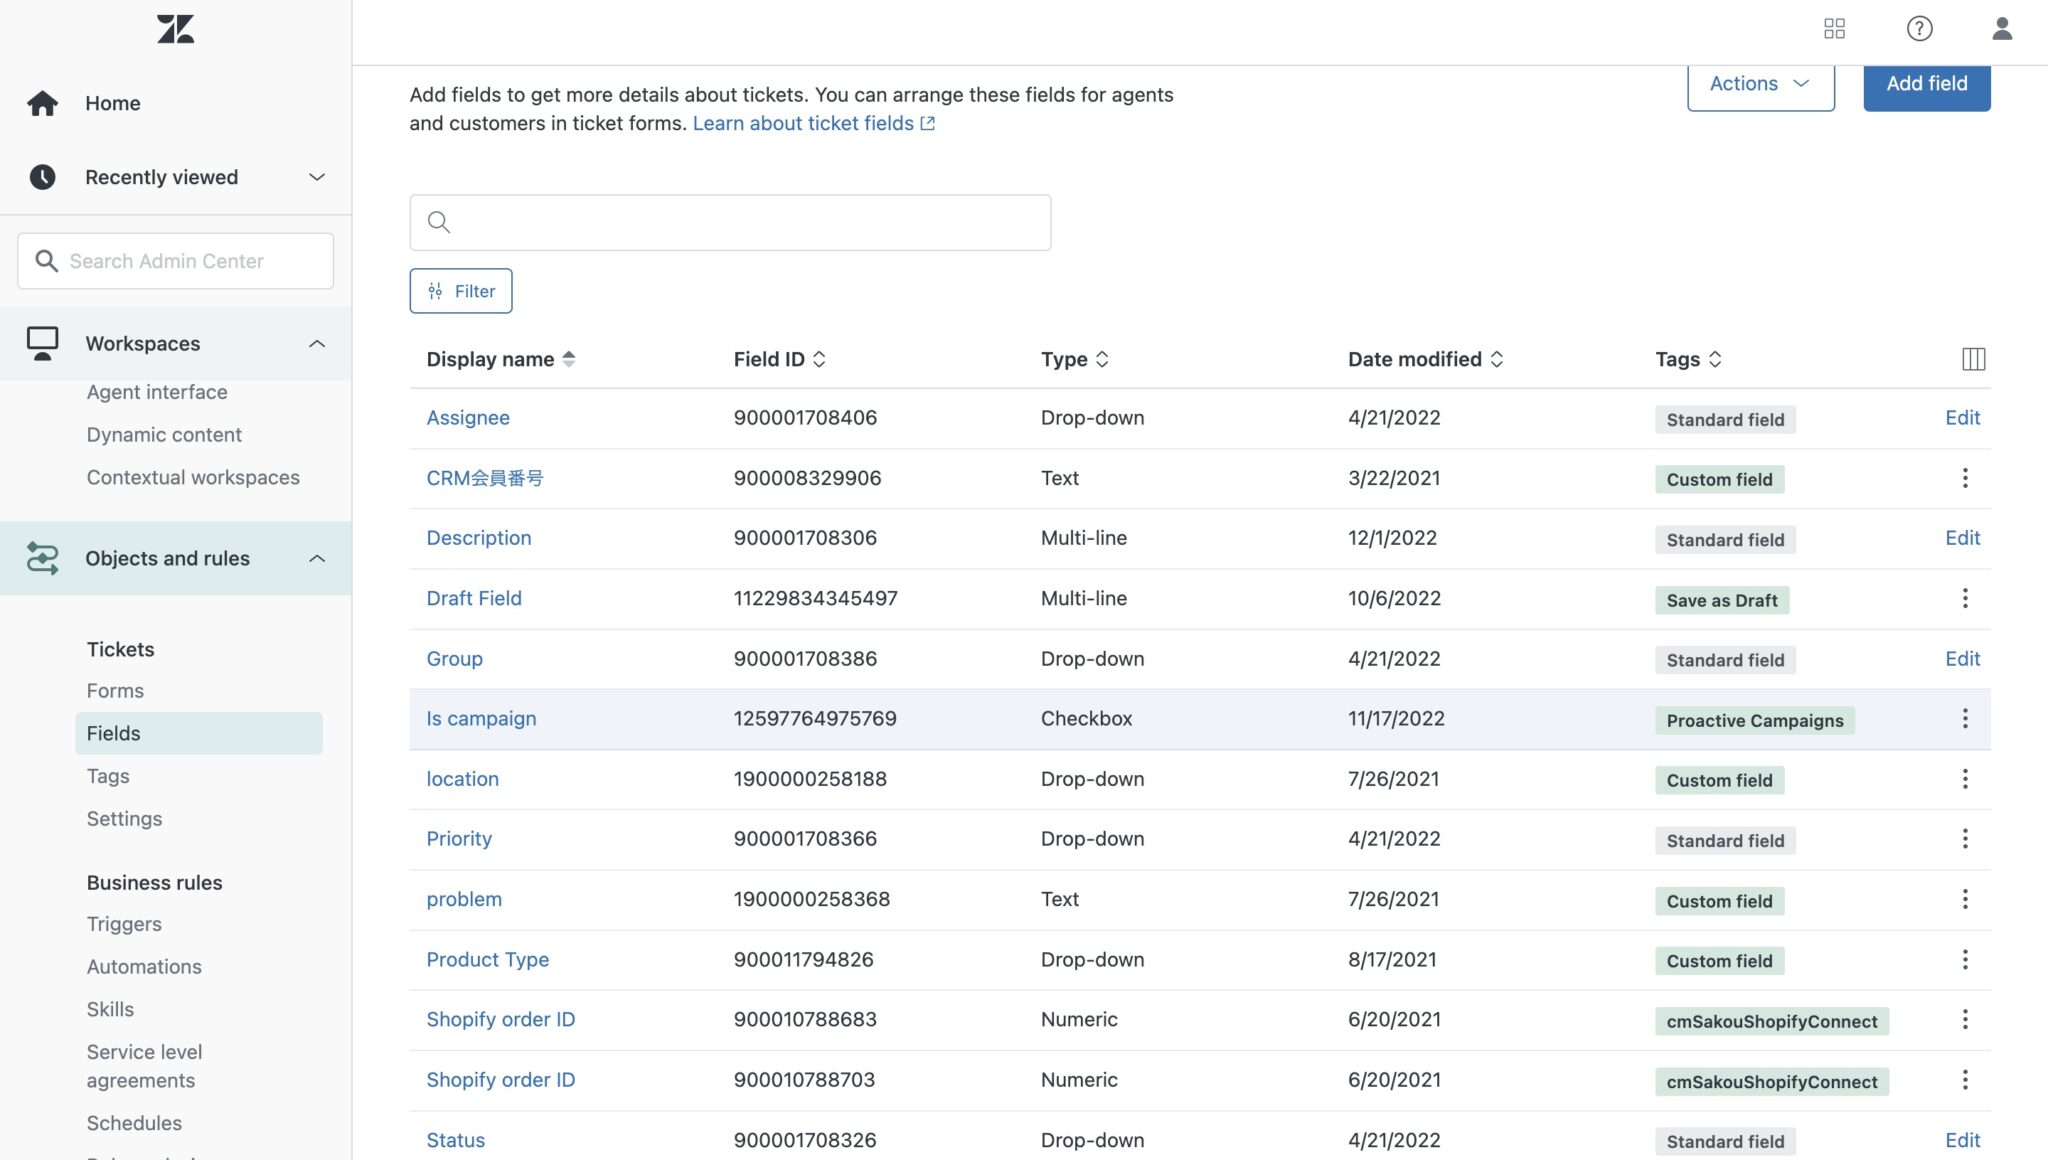Select Triggers under Business rules
Image resolution: width=2048 pixels, height=1160 pixels.
point(123,923)
